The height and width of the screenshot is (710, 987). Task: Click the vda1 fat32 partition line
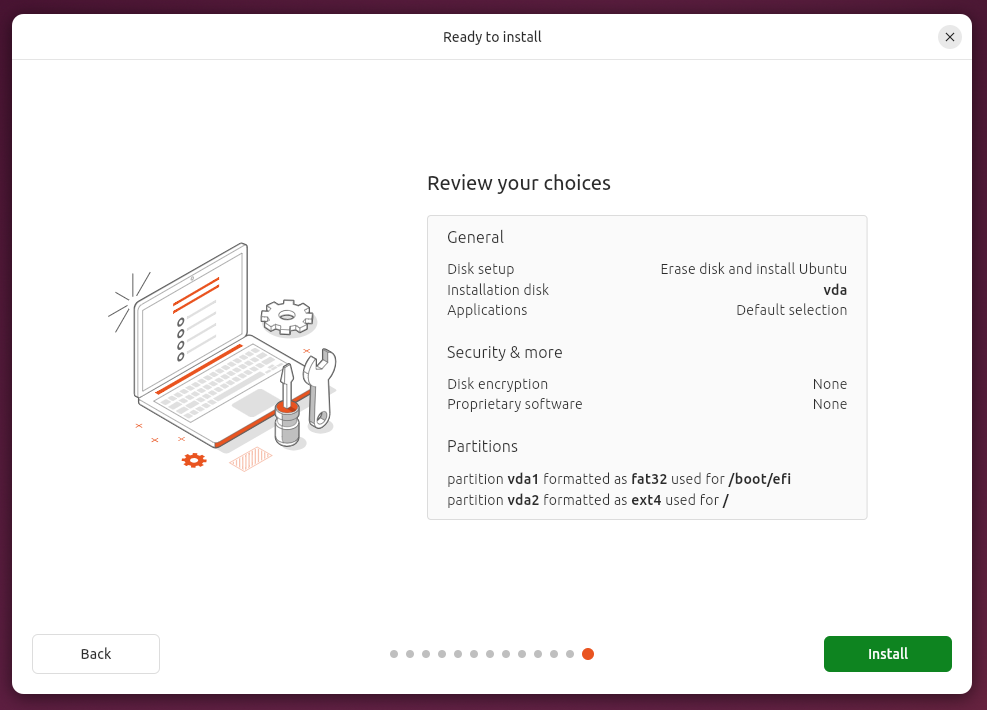tap(618, 479)
